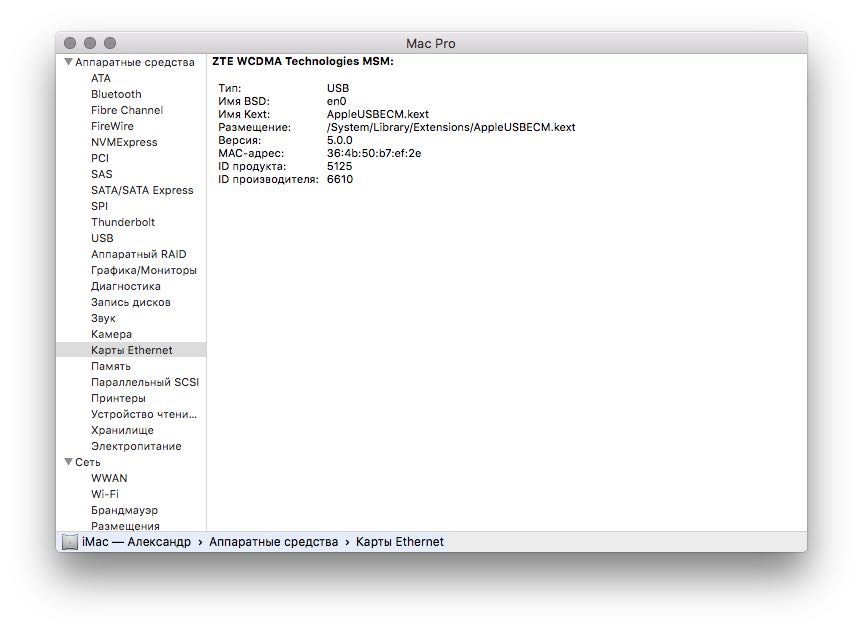Click the Сеть sidebar heading
Screen dimensions: 863x632
click(88, 462)
